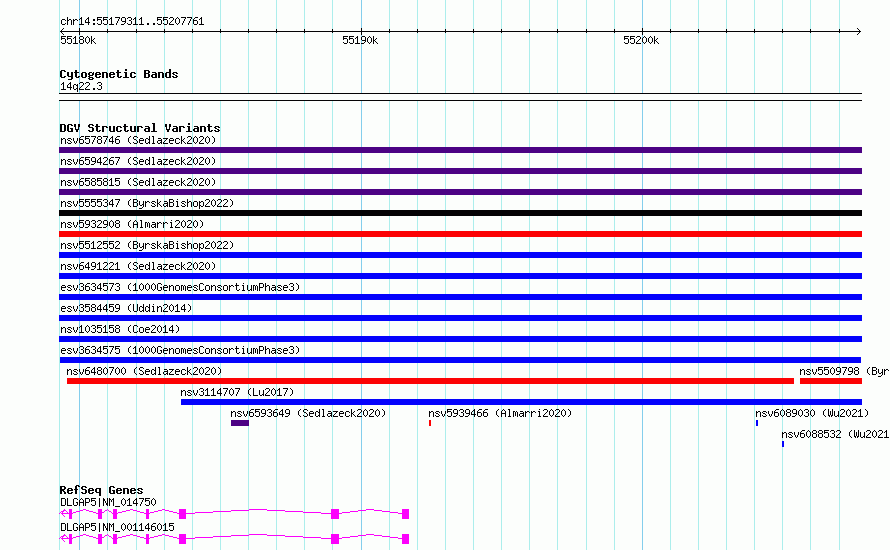Click the red bar for nsv5932908
Image resolution: width=890 pixels, height=550 pixels.
460,234
